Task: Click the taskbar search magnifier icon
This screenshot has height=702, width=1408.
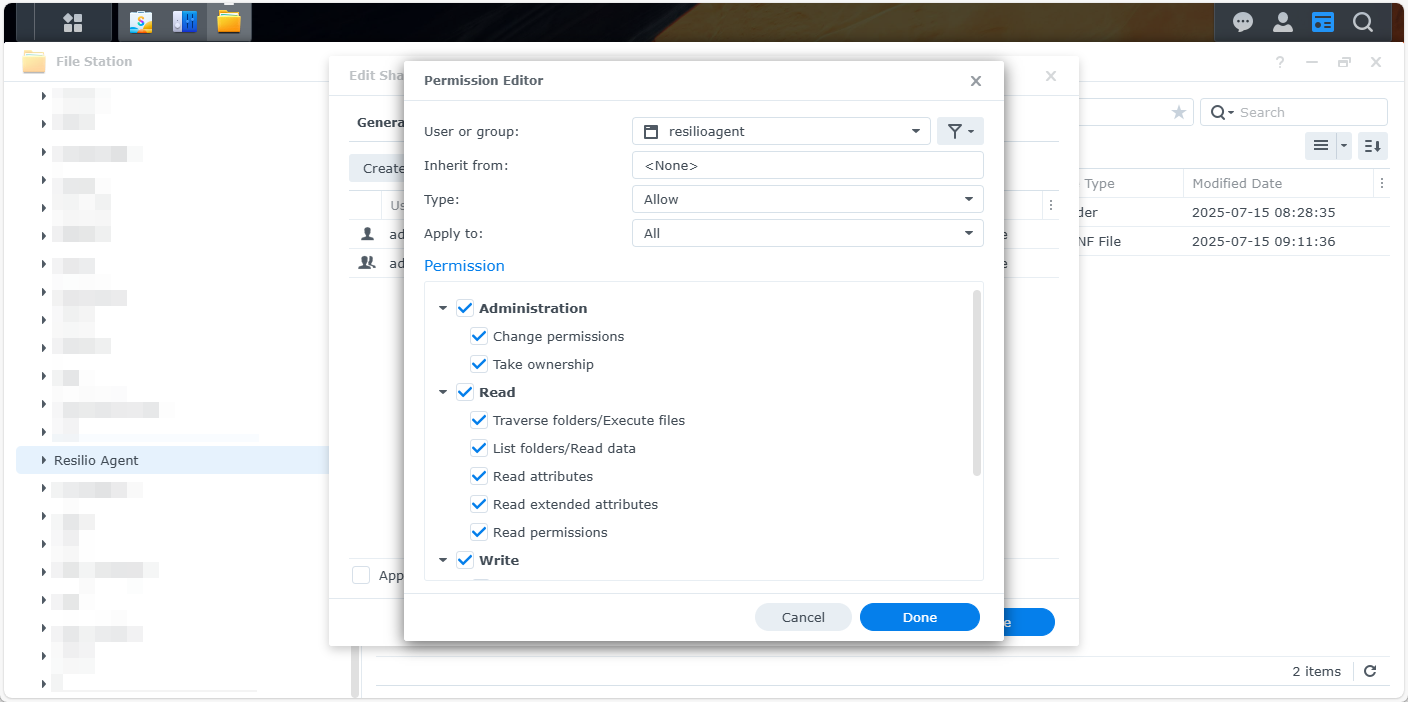Action: [1363, 22]
